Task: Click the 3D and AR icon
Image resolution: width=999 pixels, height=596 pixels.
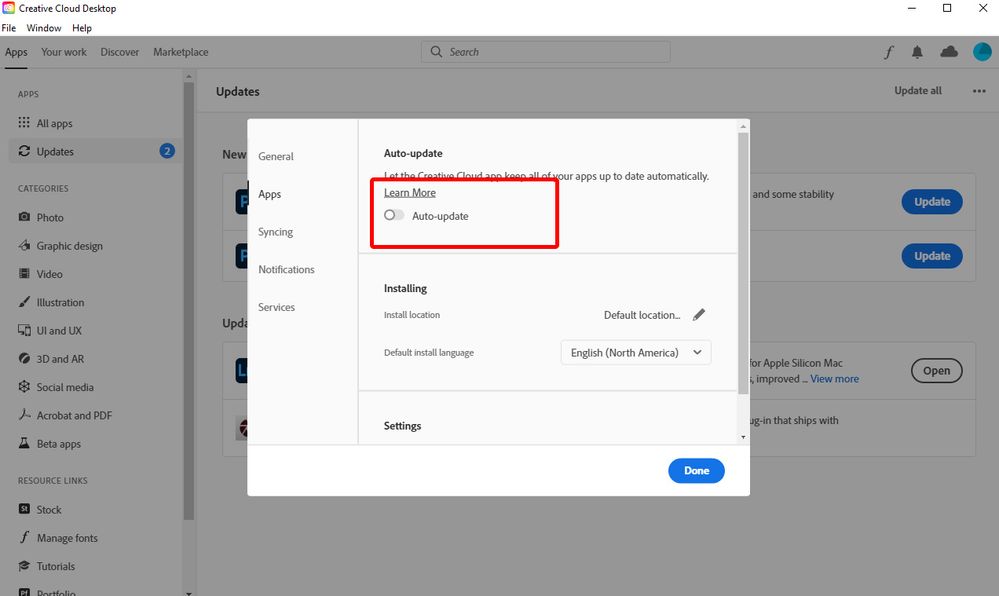Action: (24, 358)
